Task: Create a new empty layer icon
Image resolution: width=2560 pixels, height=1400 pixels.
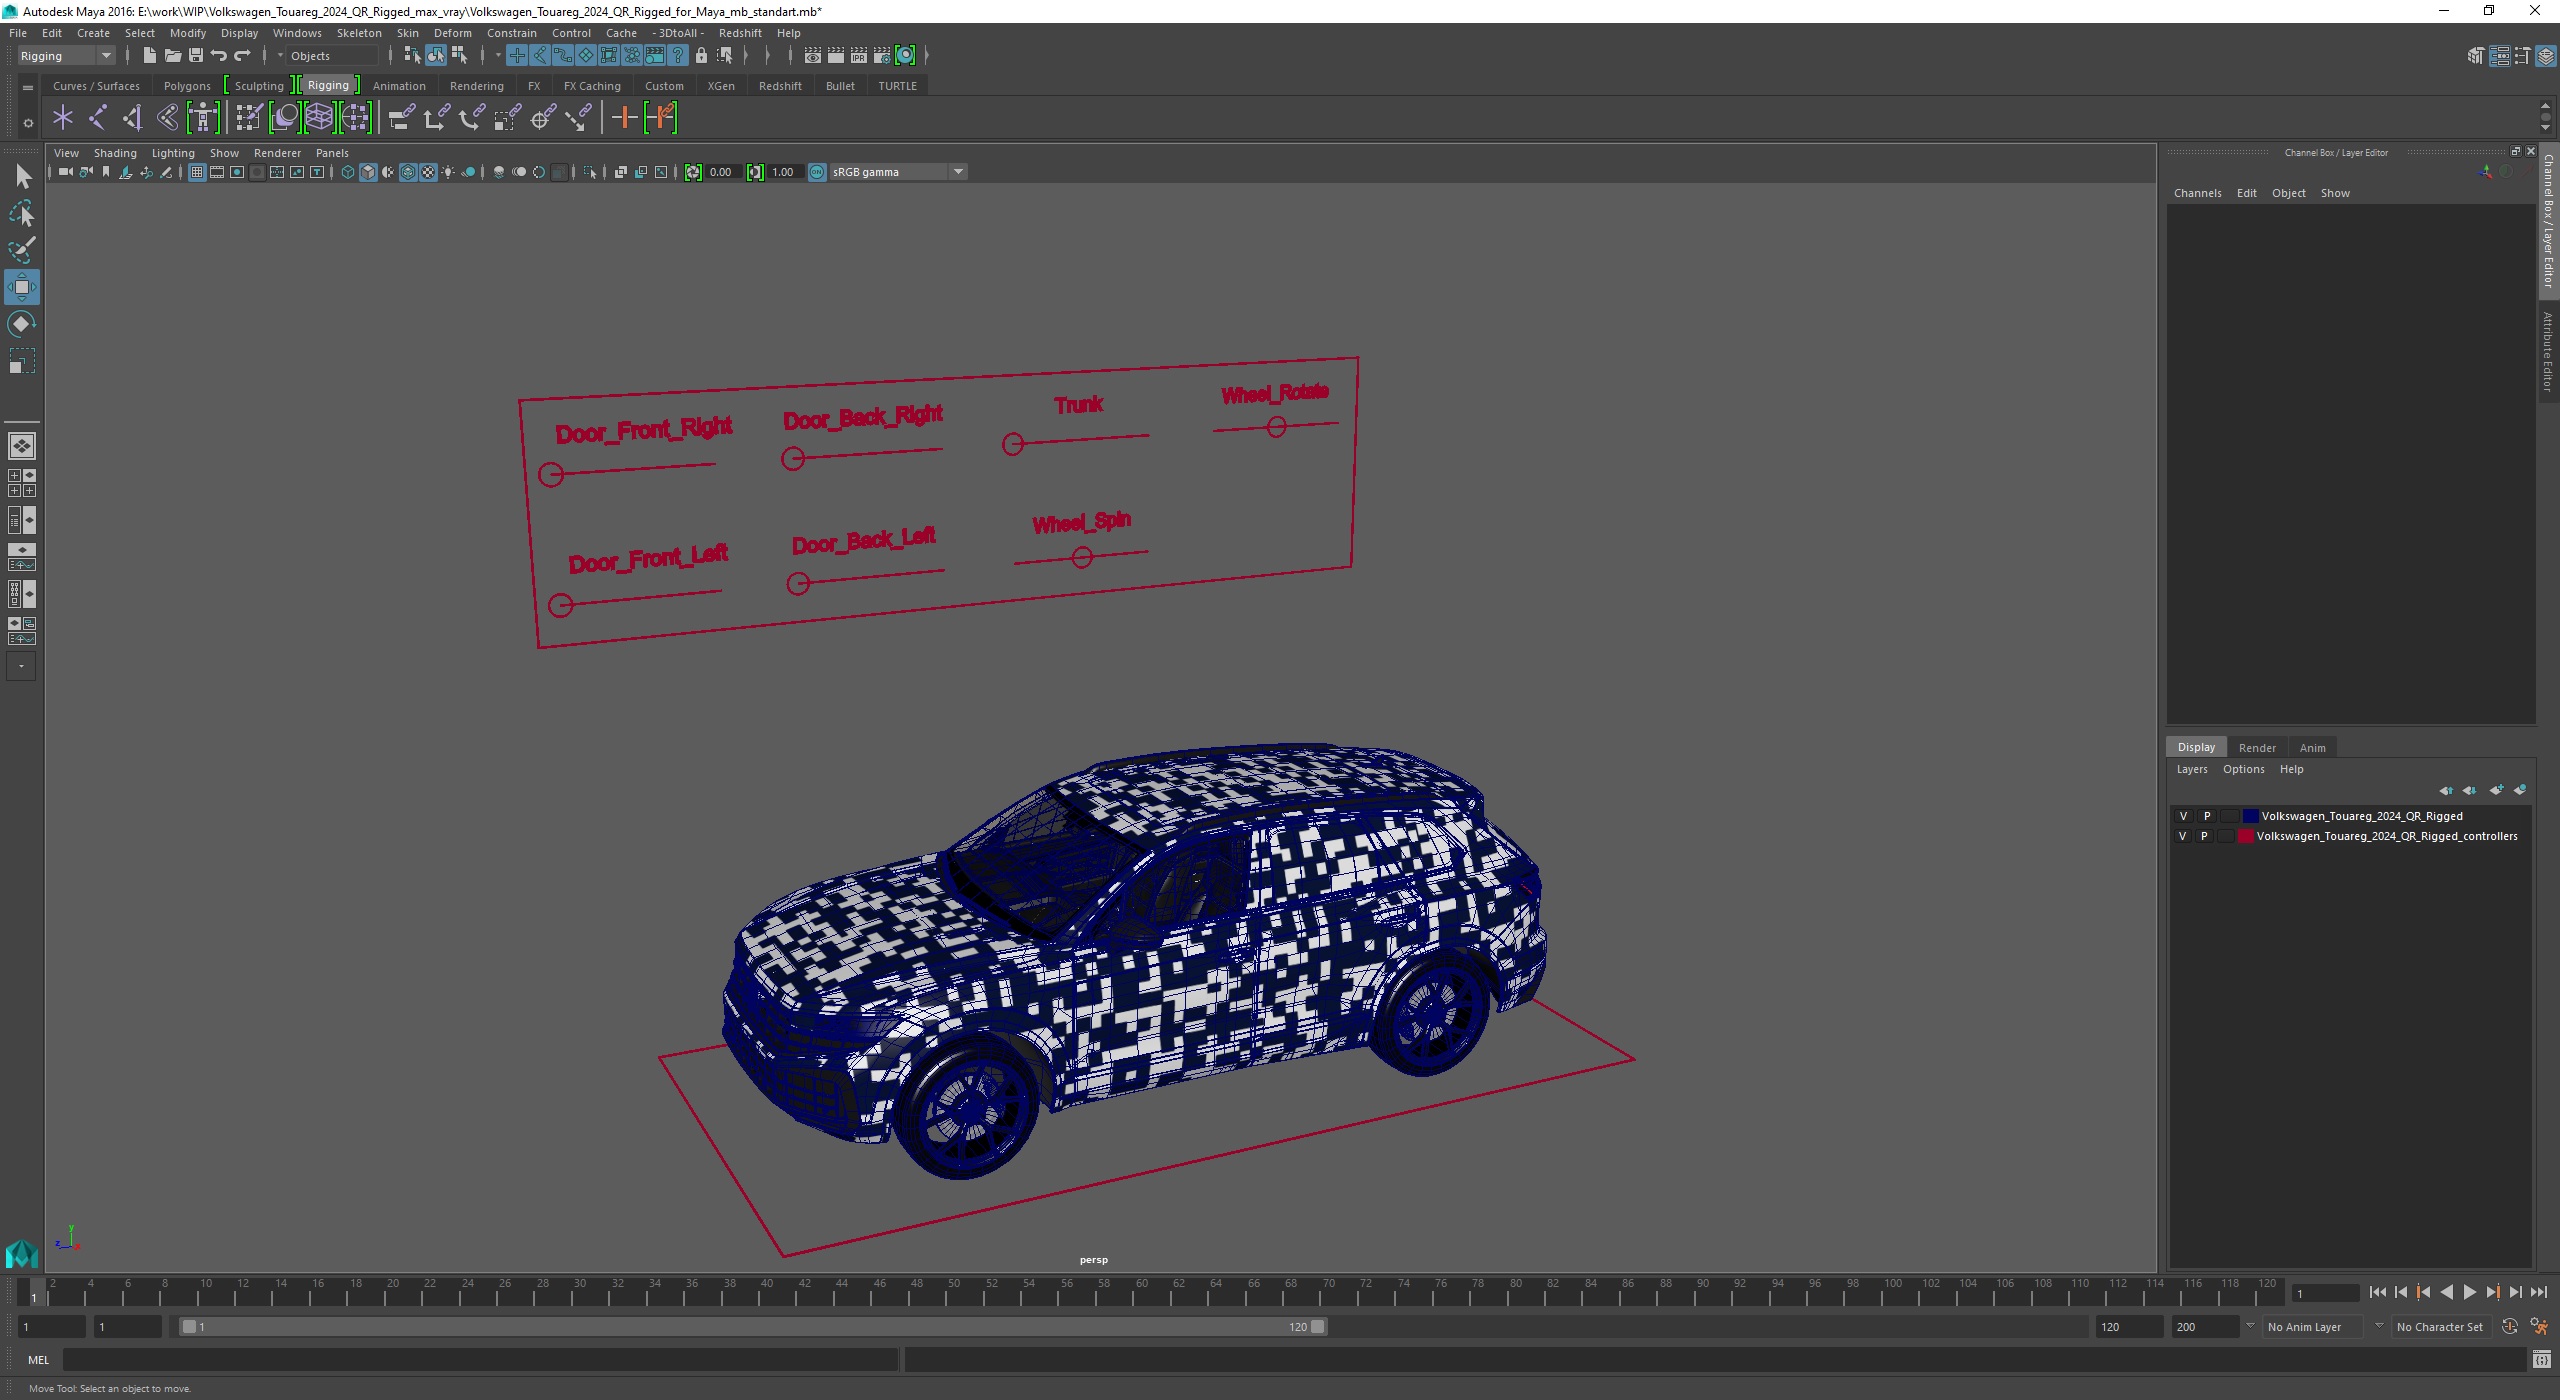Action: 2496,790
